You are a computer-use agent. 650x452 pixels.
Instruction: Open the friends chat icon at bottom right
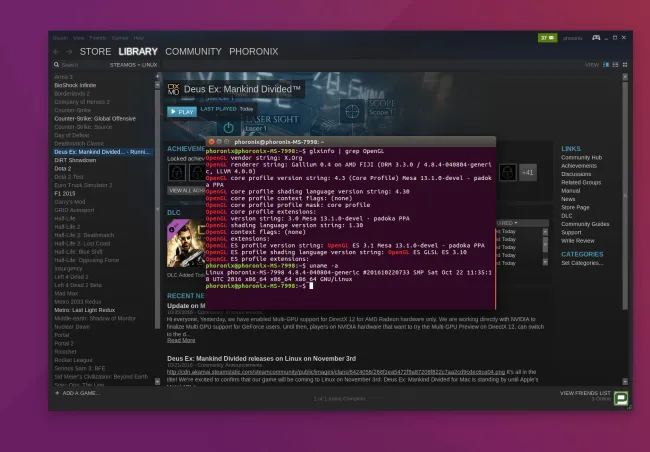[x=621, y=399]
